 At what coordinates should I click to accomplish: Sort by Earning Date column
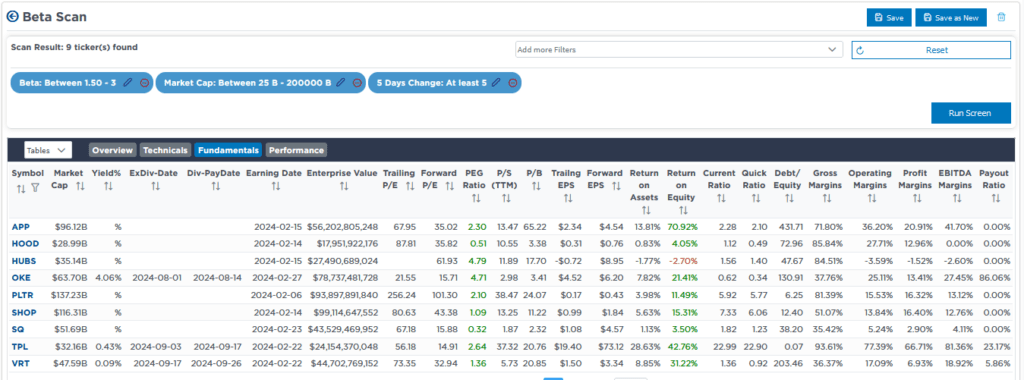coord(275,186)
